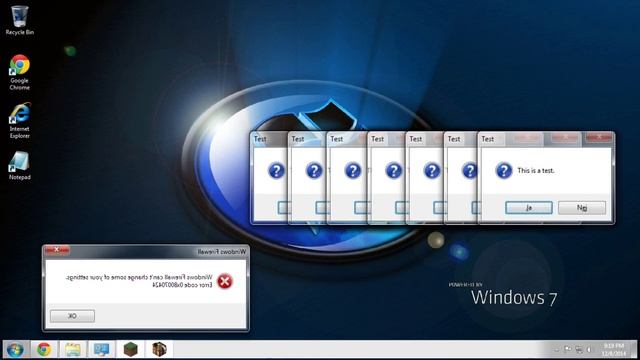This screenshot has width=640, height=360.
Task: Open the Action Center flag icon
Action: point(568,350)
